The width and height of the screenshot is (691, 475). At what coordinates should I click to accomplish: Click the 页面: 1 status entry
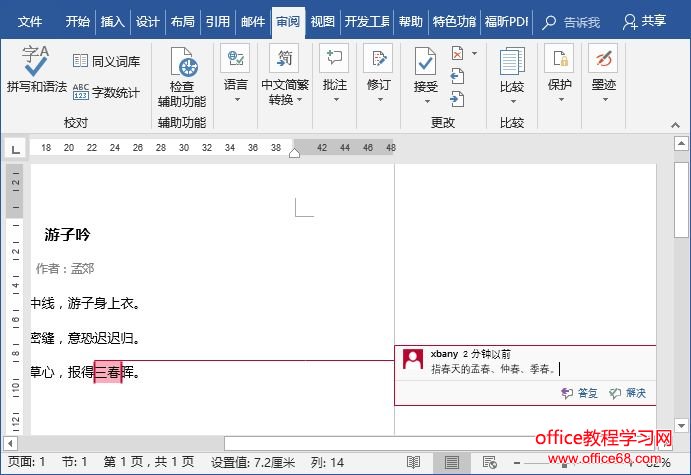pos(26,462)
